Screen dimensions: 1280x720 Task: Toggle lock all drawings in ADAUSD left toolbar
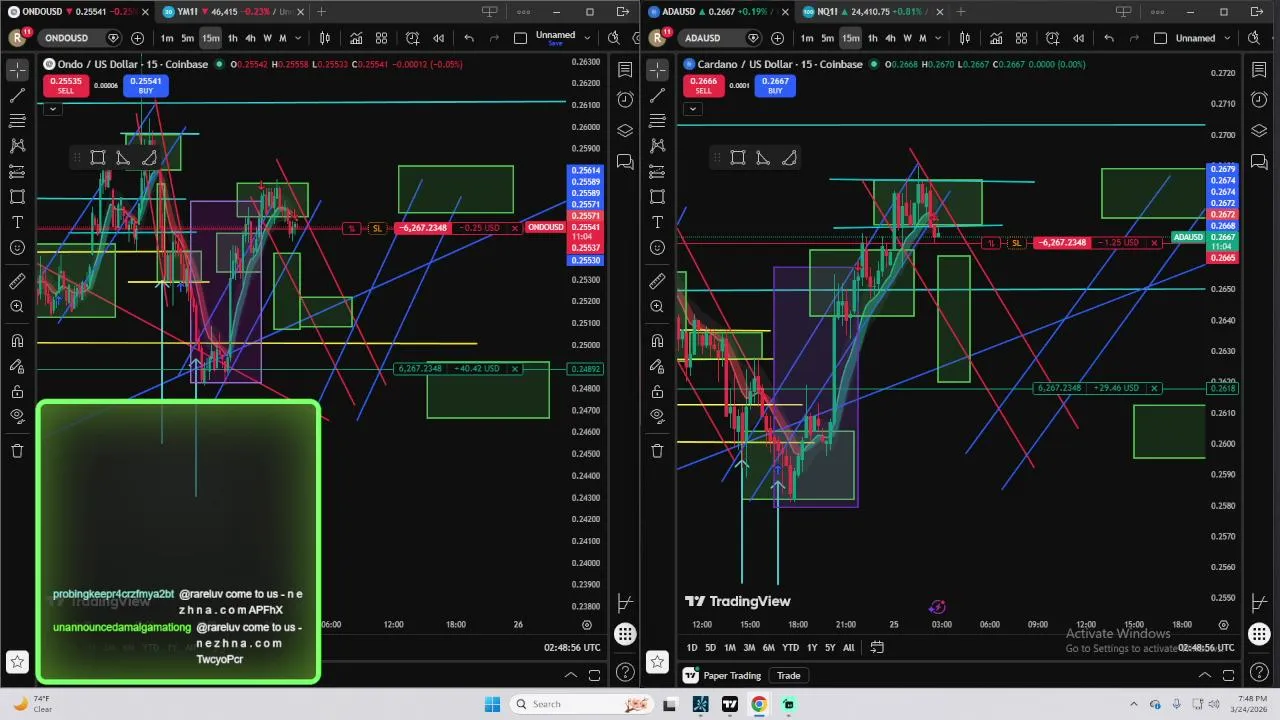point(657,391)
